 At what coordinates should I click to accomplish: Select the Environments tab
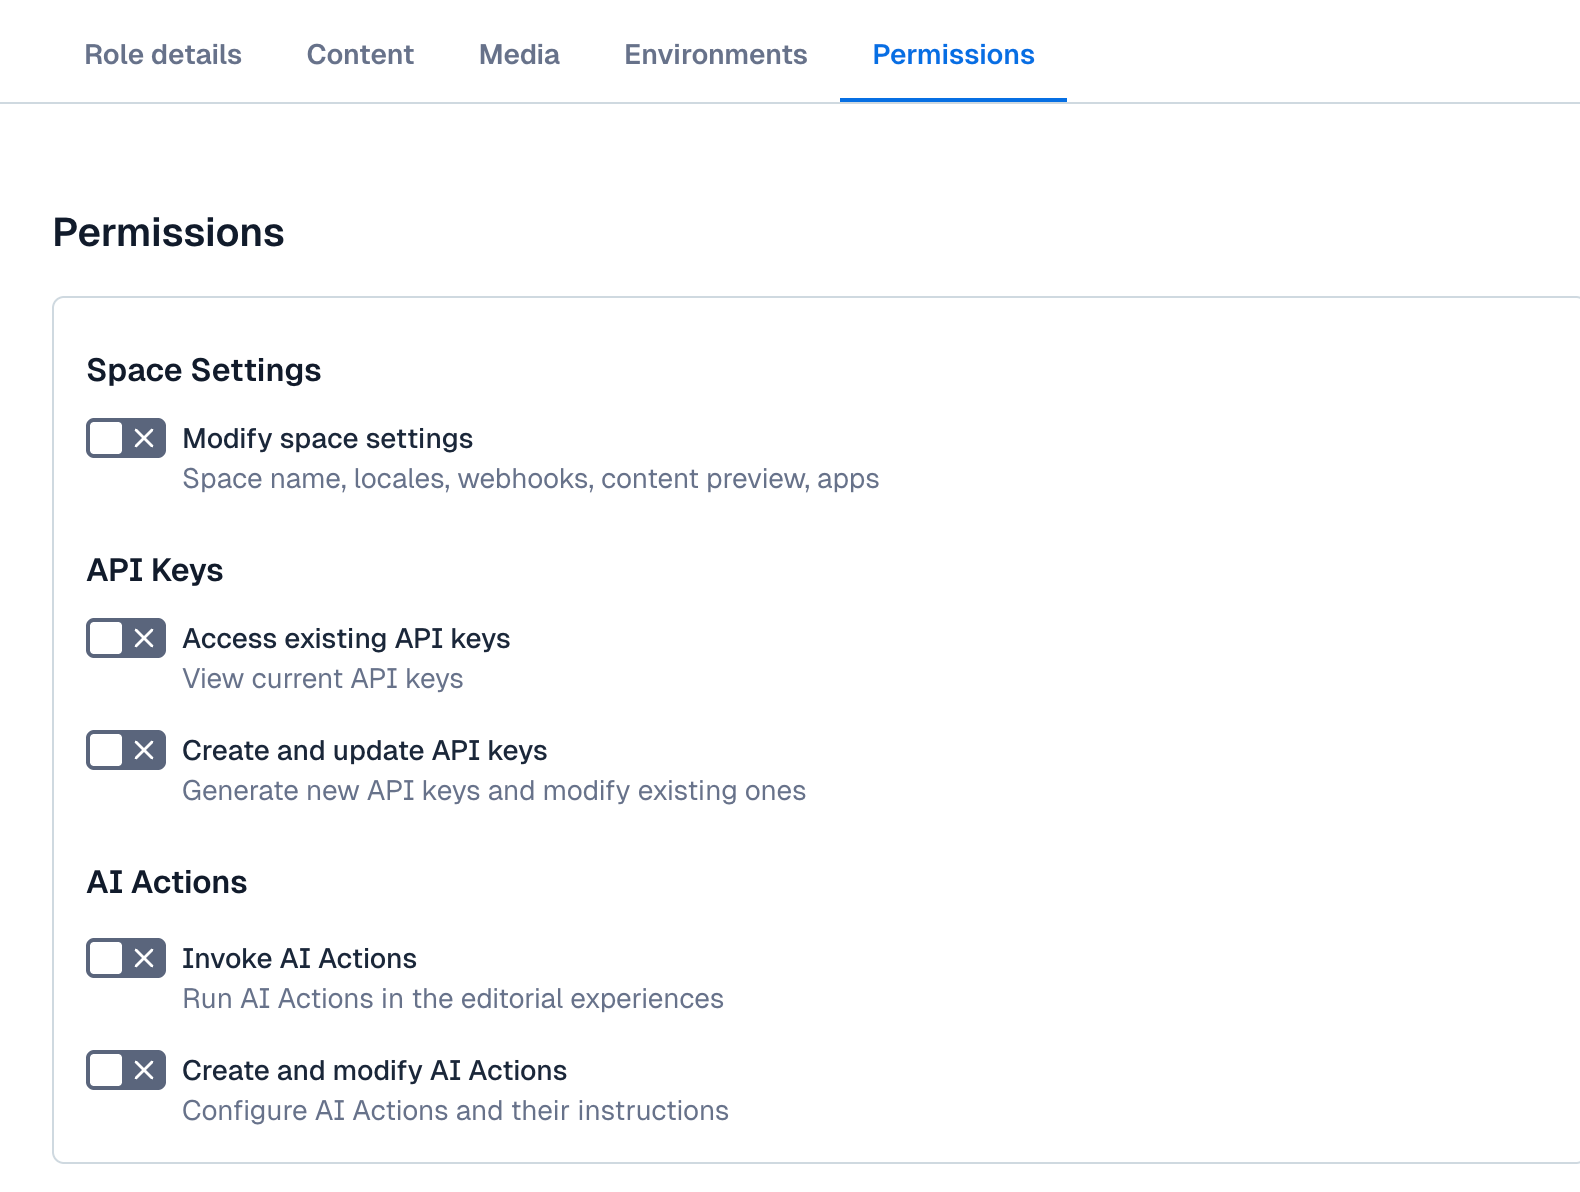[x=715, y=54]
